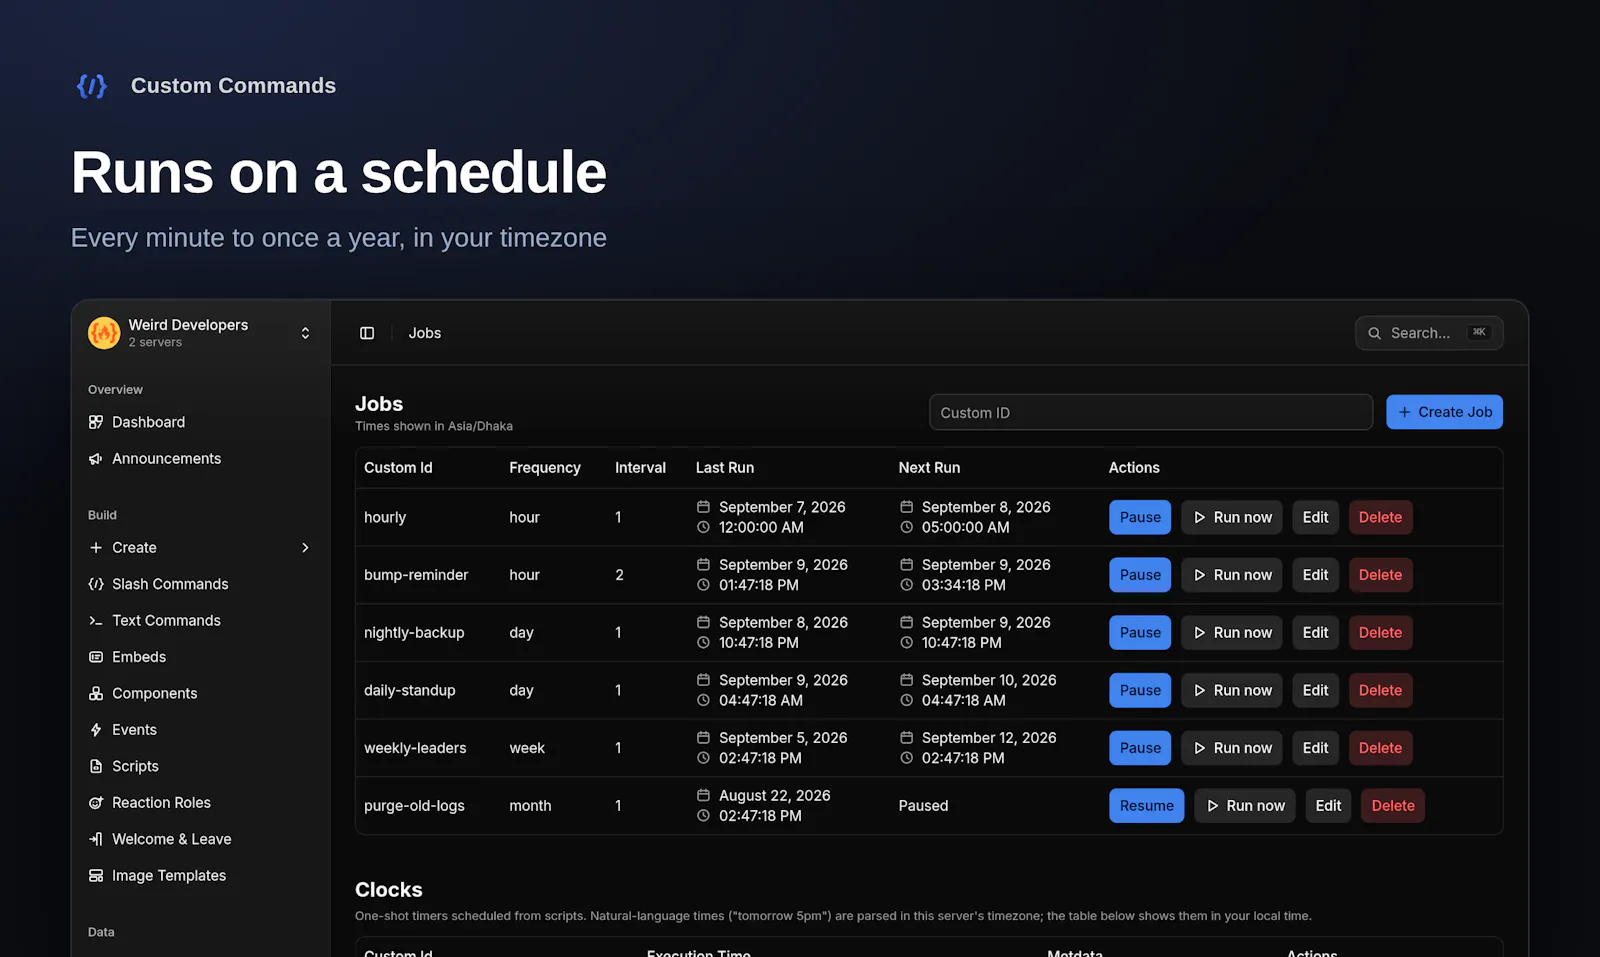The width and height of the screenshot is (1600, 957).
Task: Click the Create Job button
Action: (x=1444, y=412)
